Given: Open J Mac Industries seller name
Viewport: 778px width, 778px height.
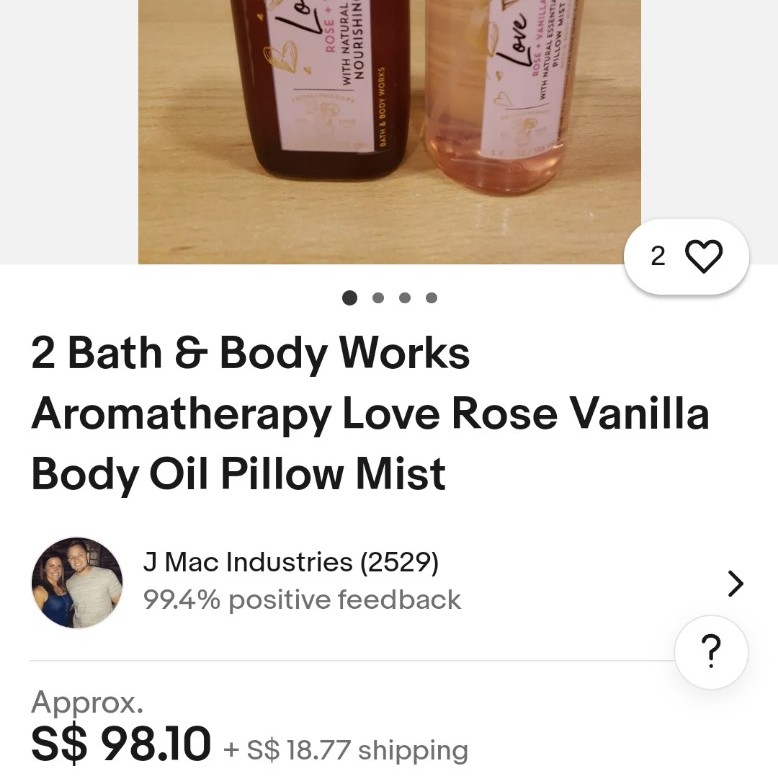Looking at the screenshot, I should click(248, 562).
